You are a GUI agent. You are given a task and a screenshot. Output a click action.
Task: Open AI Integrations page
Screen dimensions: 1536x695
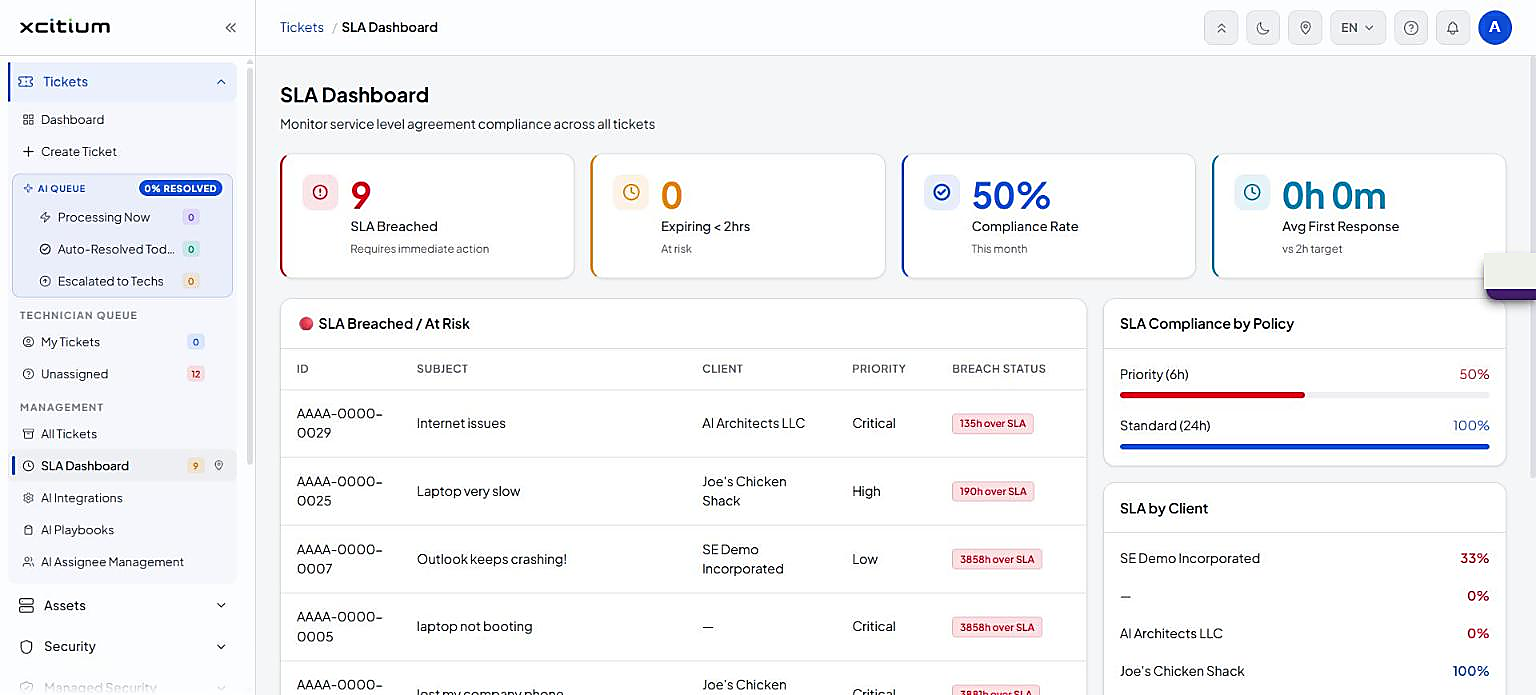[122, 498]
